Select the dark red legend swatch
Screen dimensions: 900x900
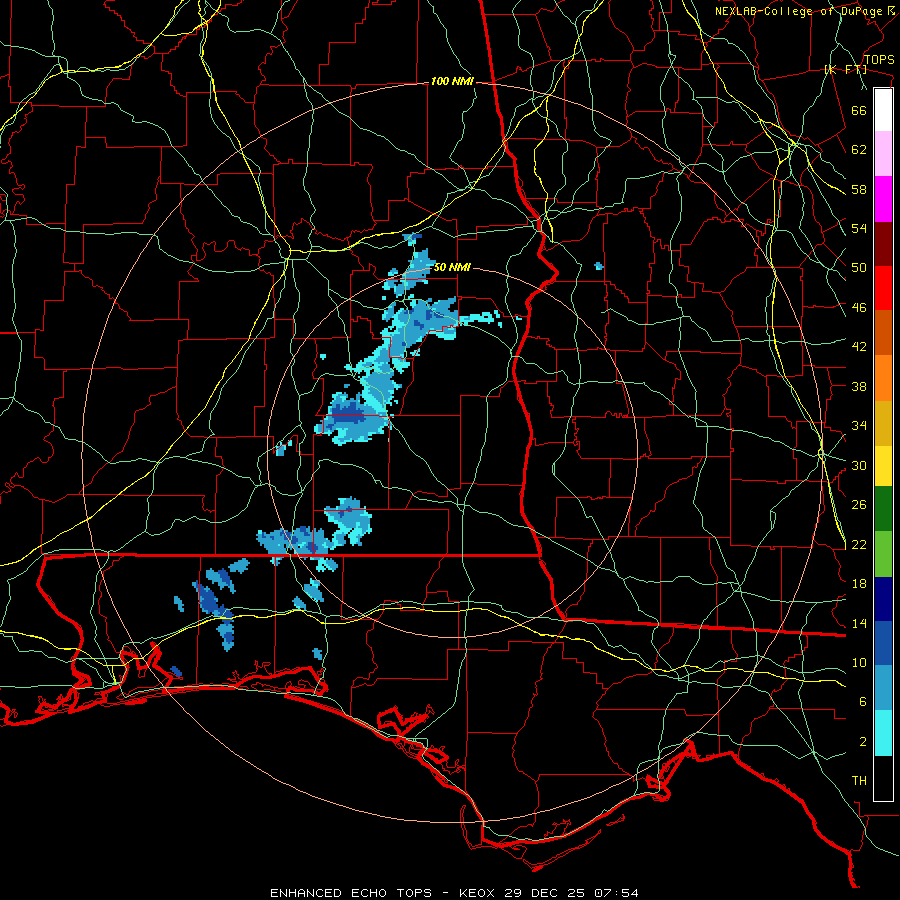883,244
